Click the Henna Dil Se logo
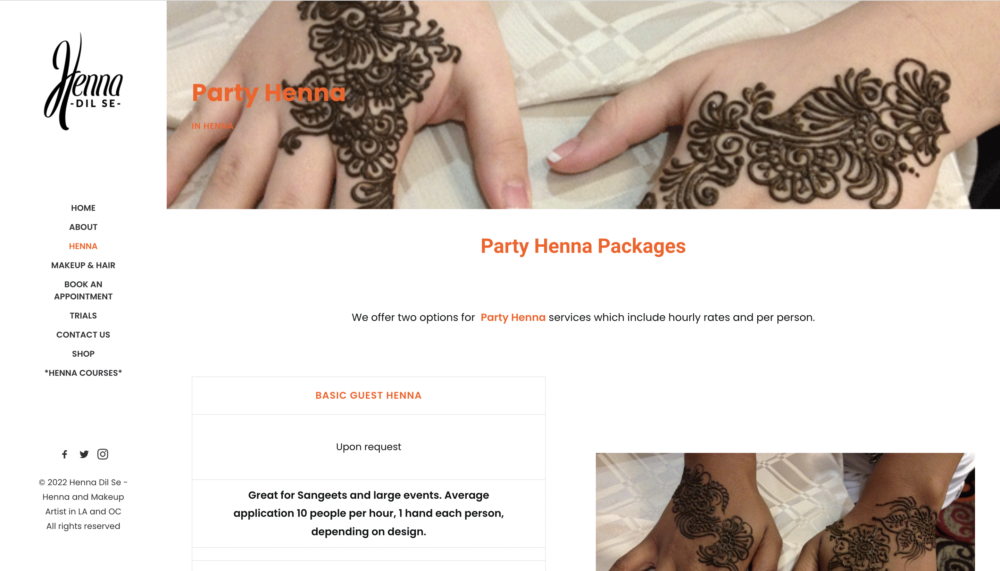1000x571 pixels. (83, 82)
